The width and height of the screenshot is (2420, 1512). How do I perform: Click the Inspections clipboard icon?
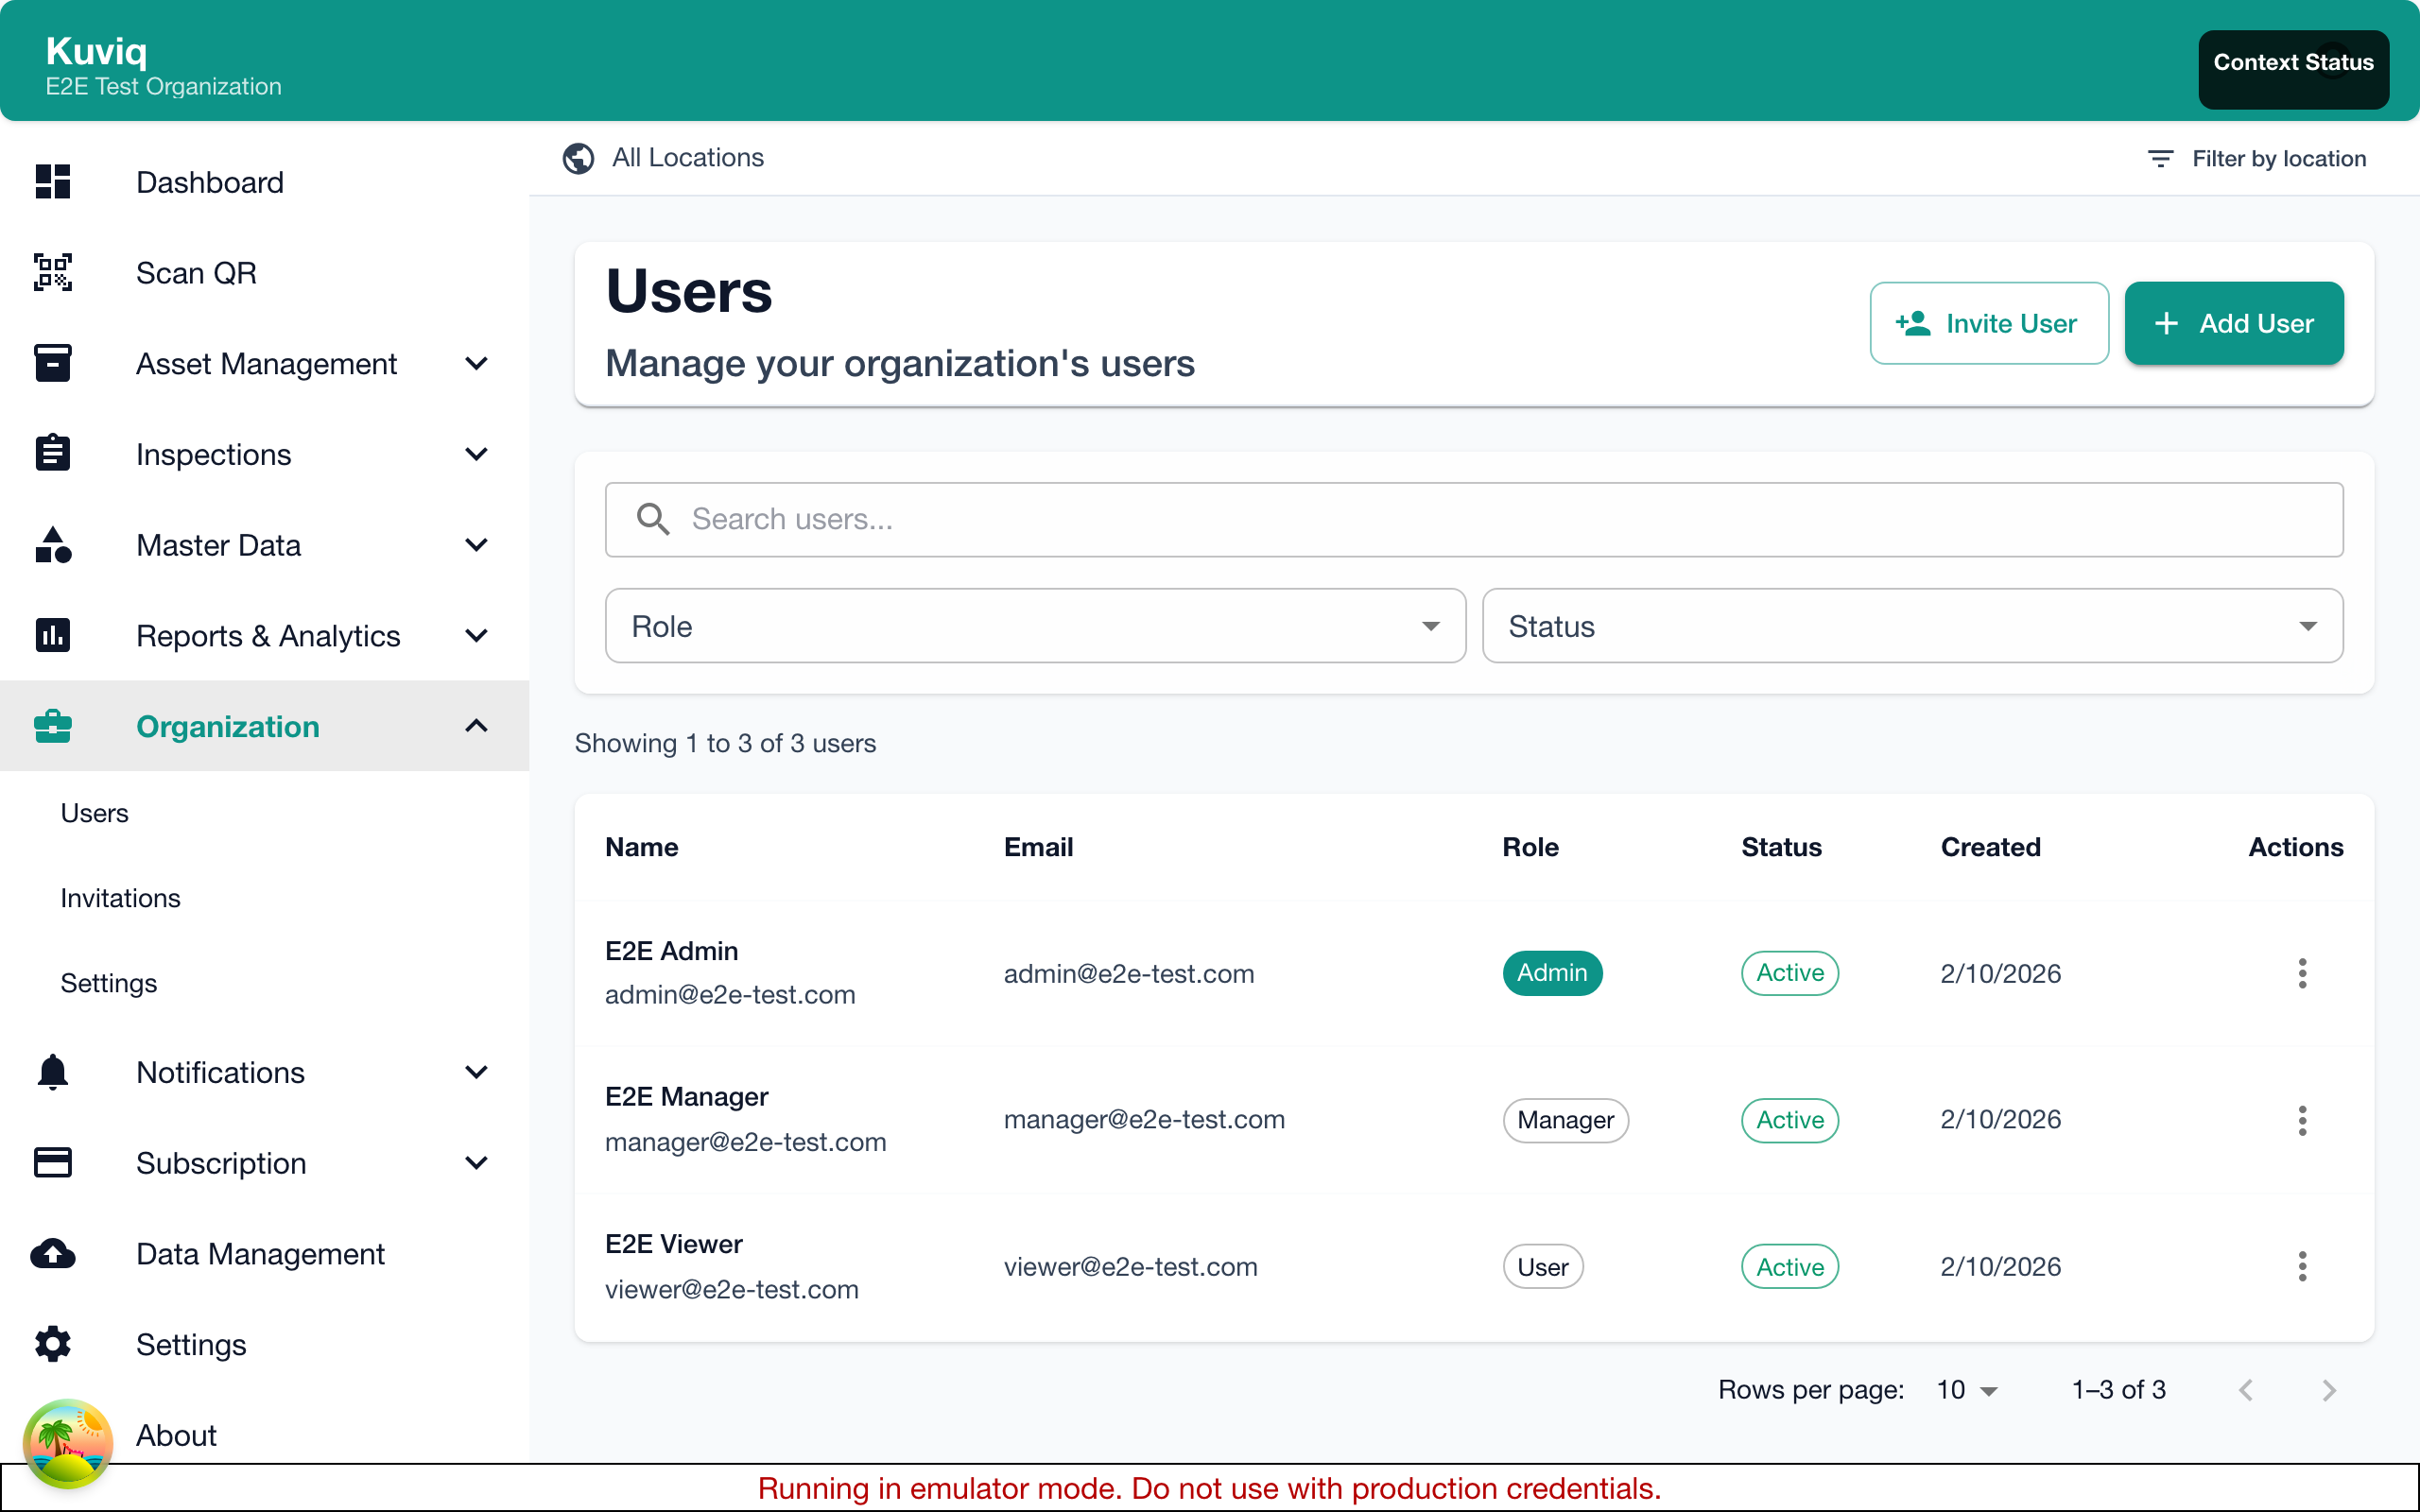(x=52, y=453)
